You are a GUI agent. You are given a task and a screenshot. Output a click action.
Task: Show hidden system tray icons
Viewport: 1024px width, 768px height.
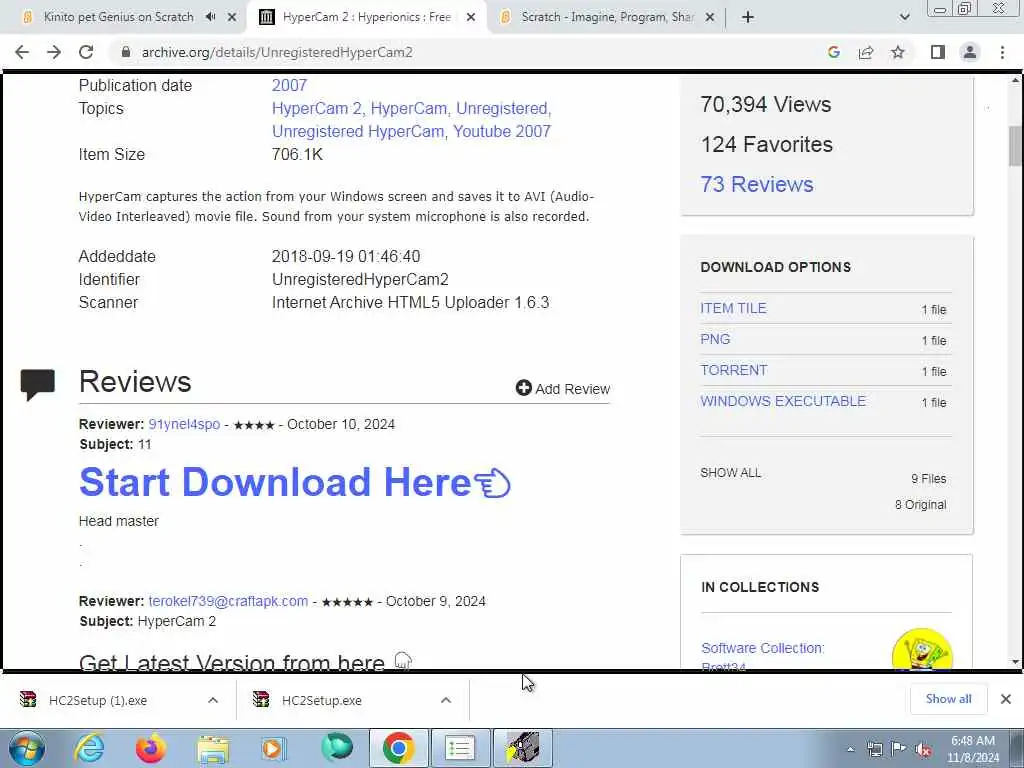pyautogui.click(x=850, y=750)
